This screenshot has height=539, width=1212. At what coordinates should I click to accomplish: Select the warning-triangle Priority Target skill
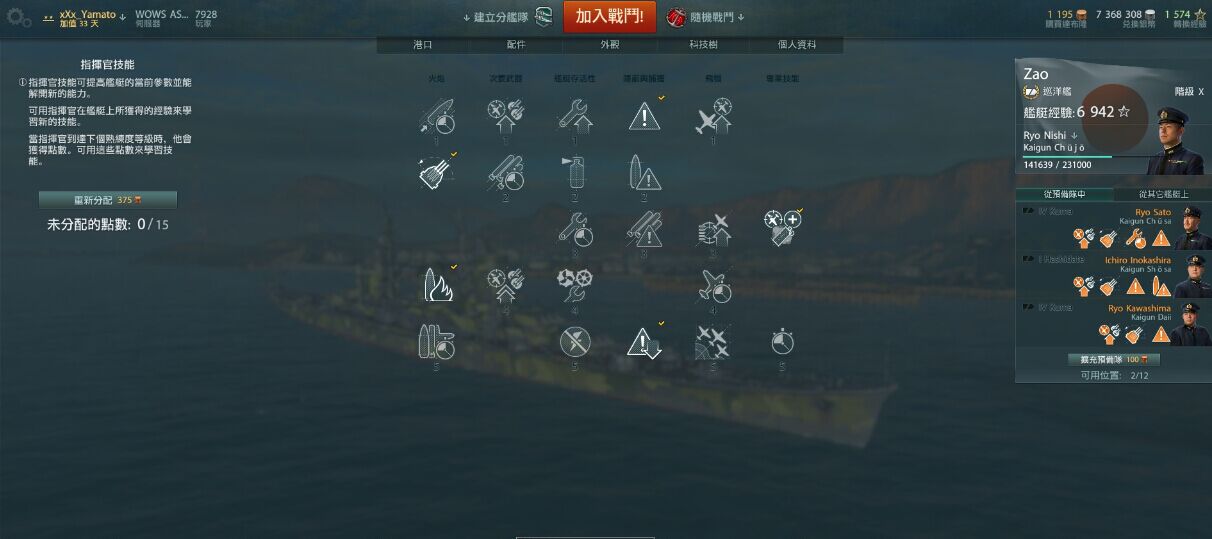(x=643, y=117)
